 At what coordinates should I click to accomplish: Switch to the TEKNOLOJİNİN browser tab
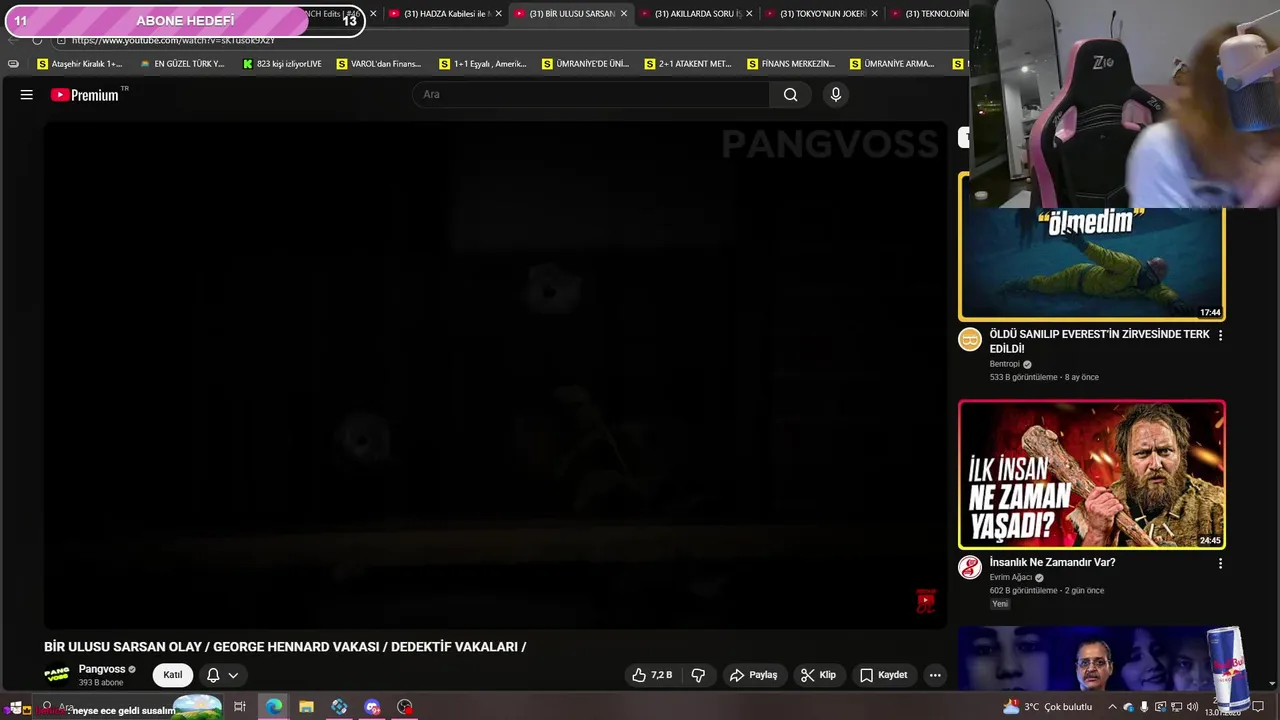click(x=930, y=14)
